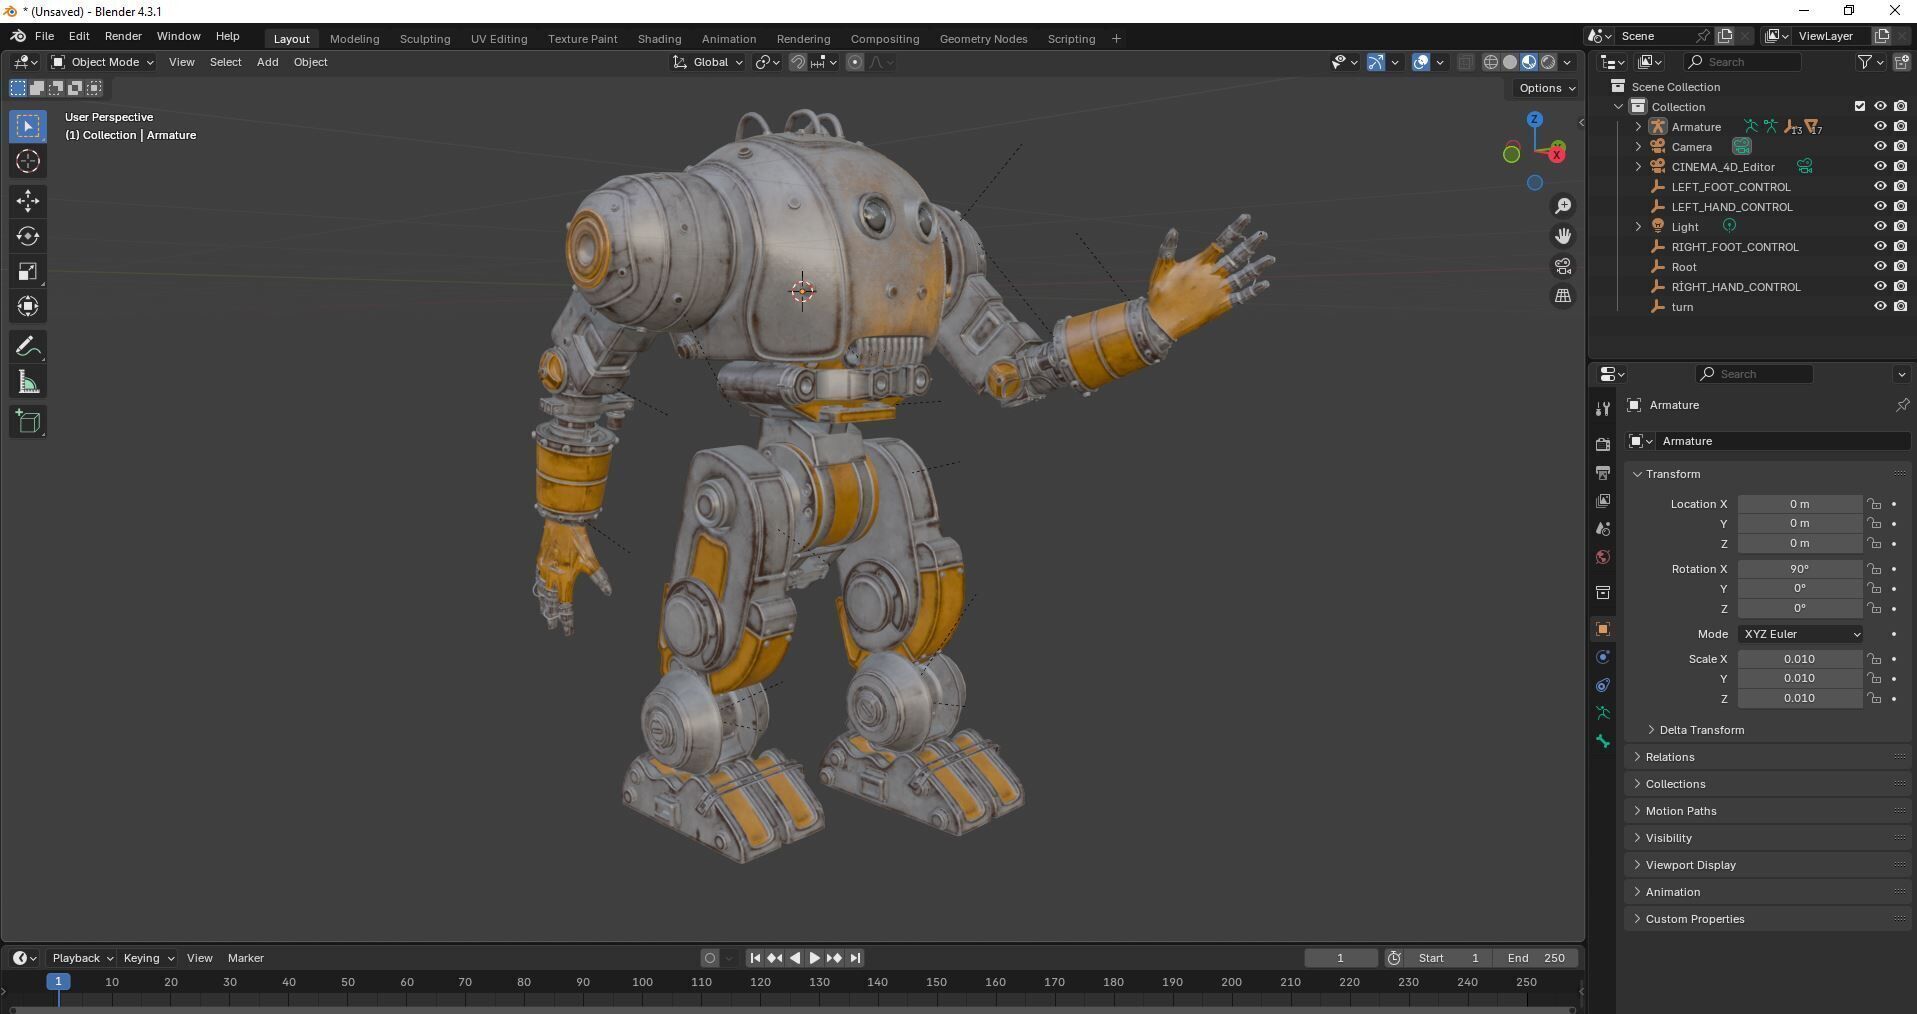Open the Global orientation dropdown
This screenshot has height=1014, width=1917.
coord(708,62)
